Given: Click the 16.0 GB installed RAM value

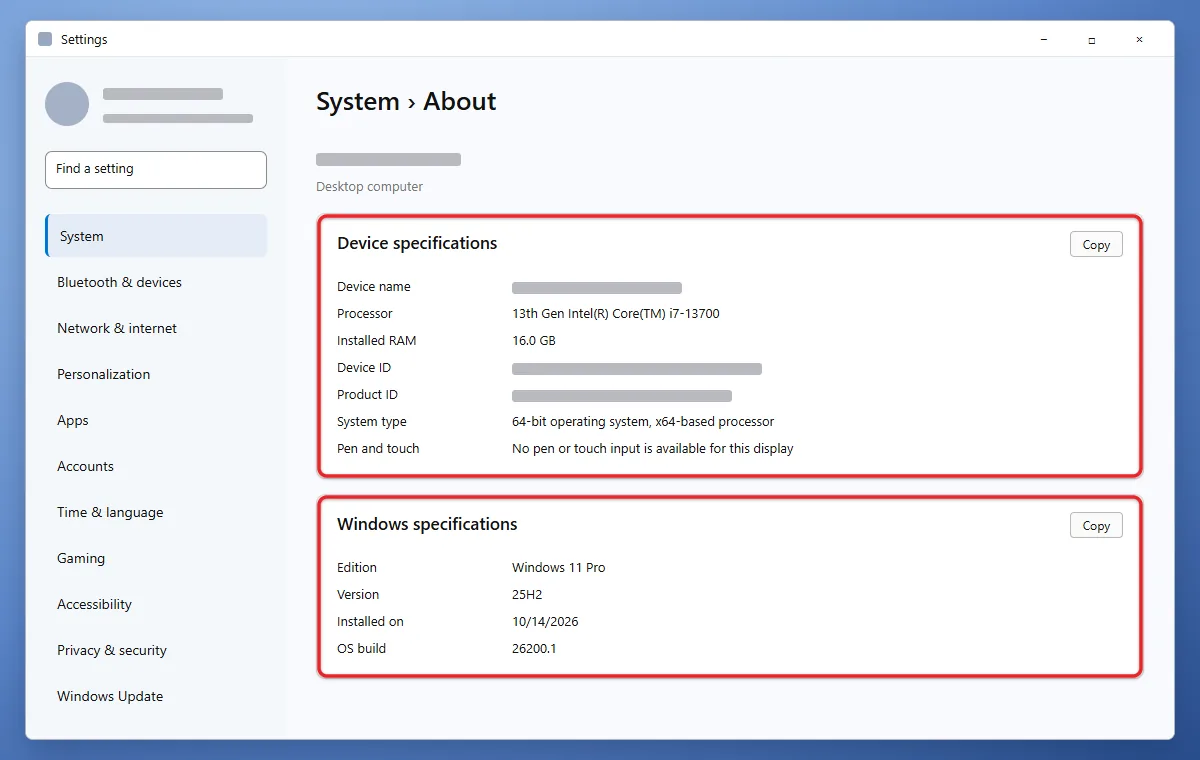Looking at the screenshot, I should click(534, 340).
